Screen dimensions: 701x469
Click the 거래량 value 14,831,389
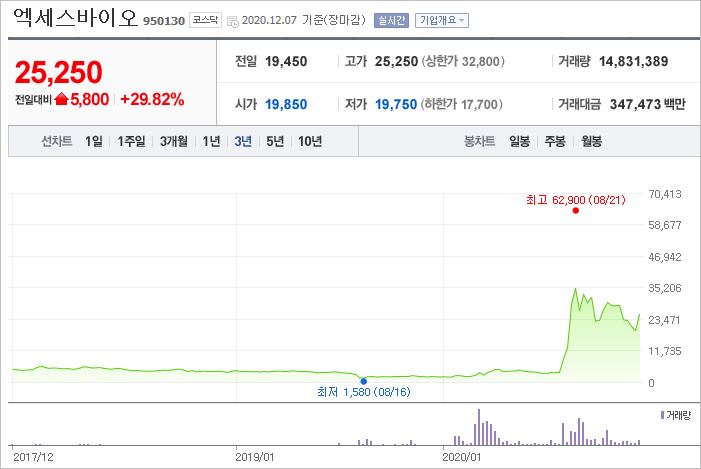pos(633,61)
